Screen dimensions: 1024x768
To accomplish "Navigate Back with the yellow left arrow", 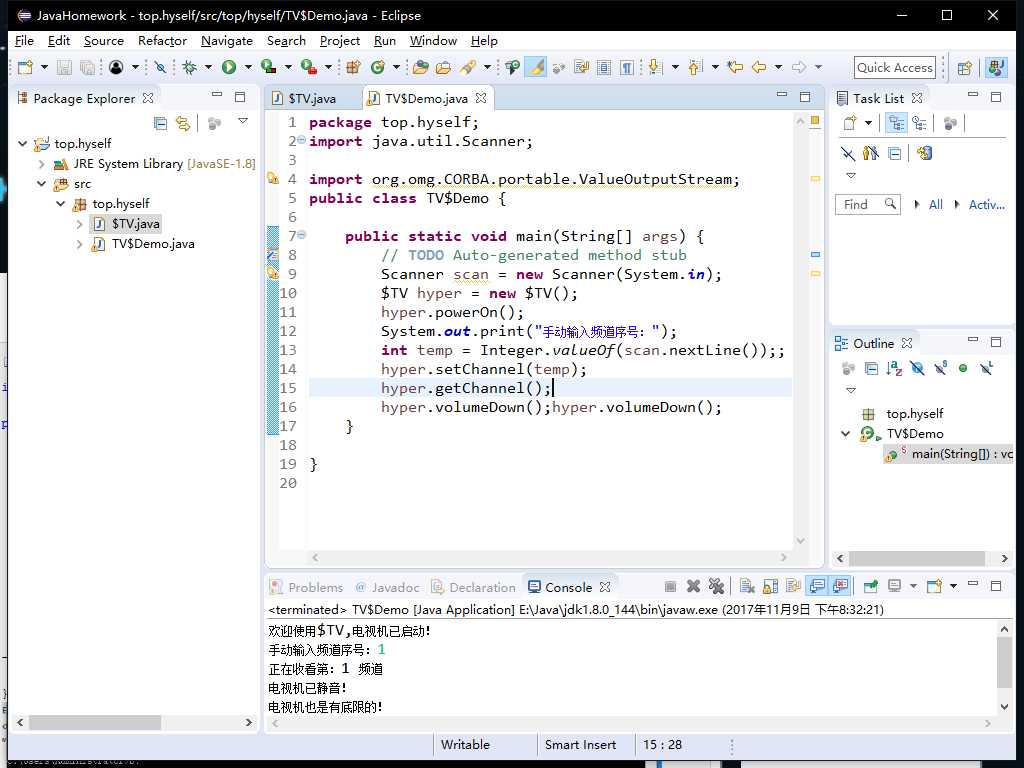I will pyautogui.click(x=759, y=67).
